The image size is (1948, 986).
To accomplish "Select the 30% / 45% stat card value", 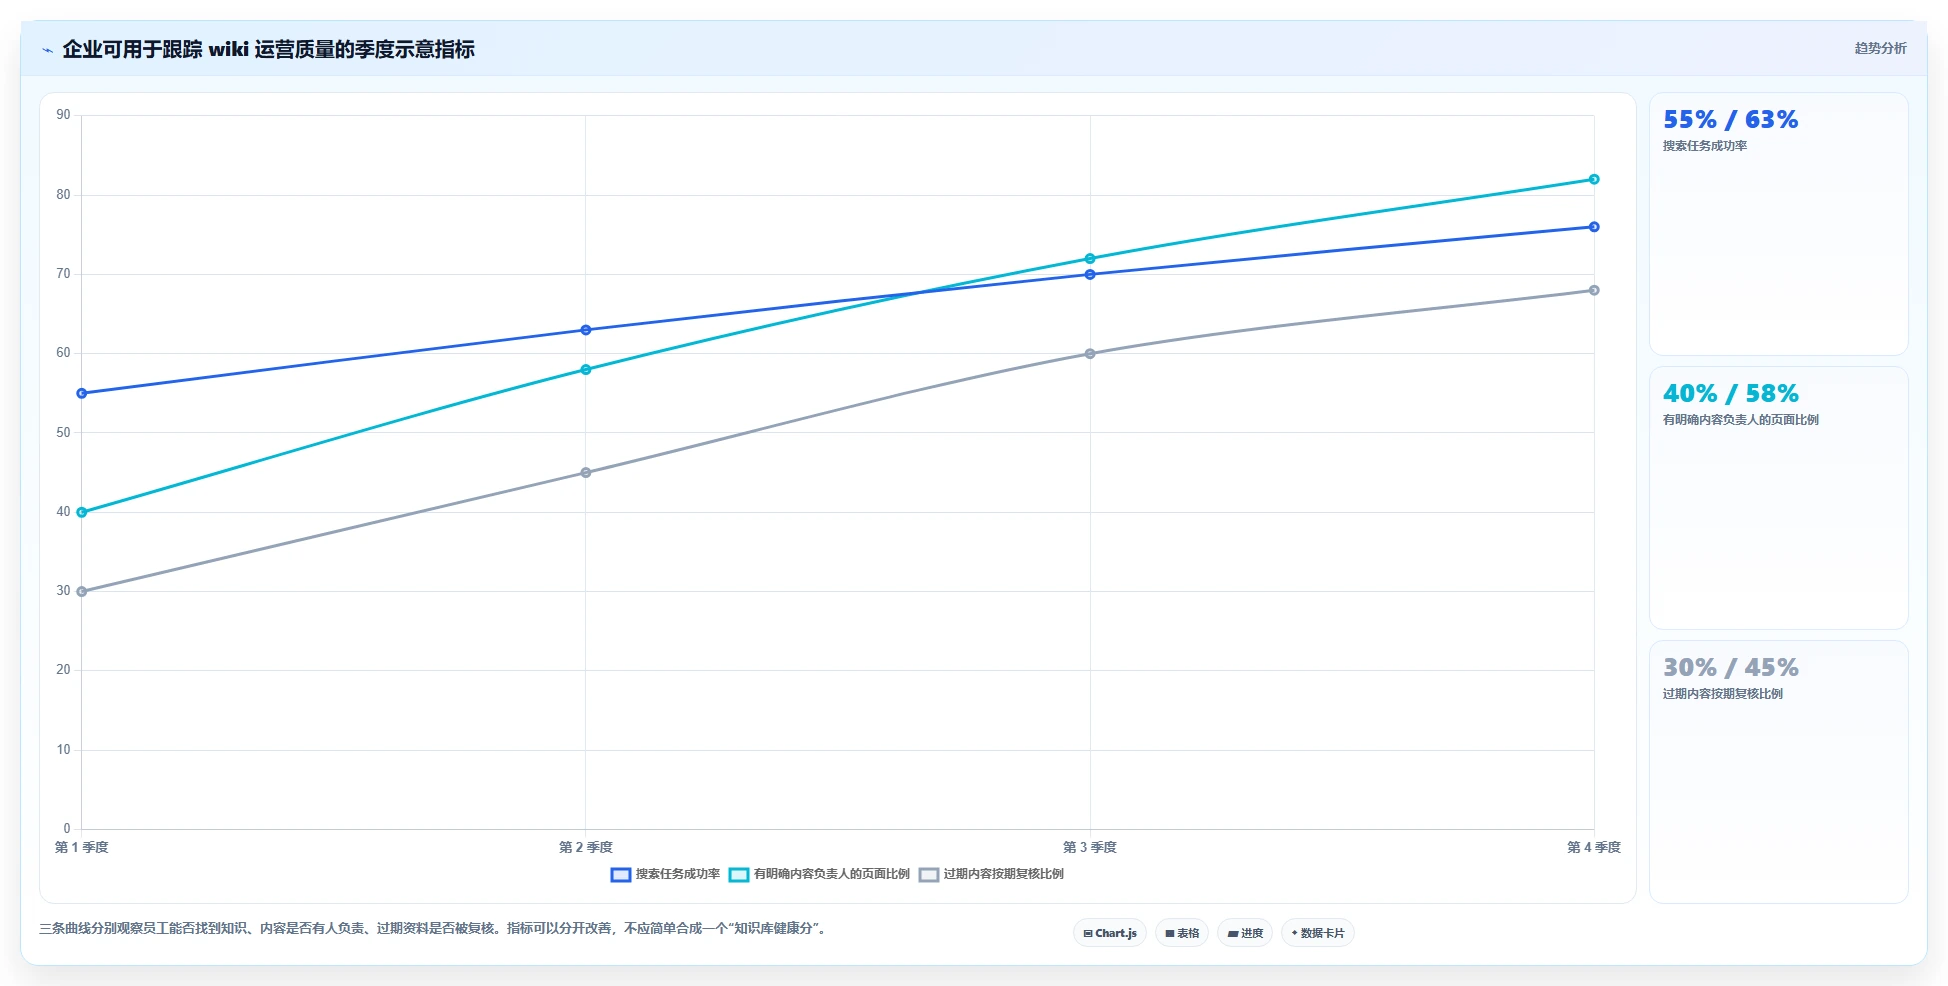I will tap(1730, 668).
